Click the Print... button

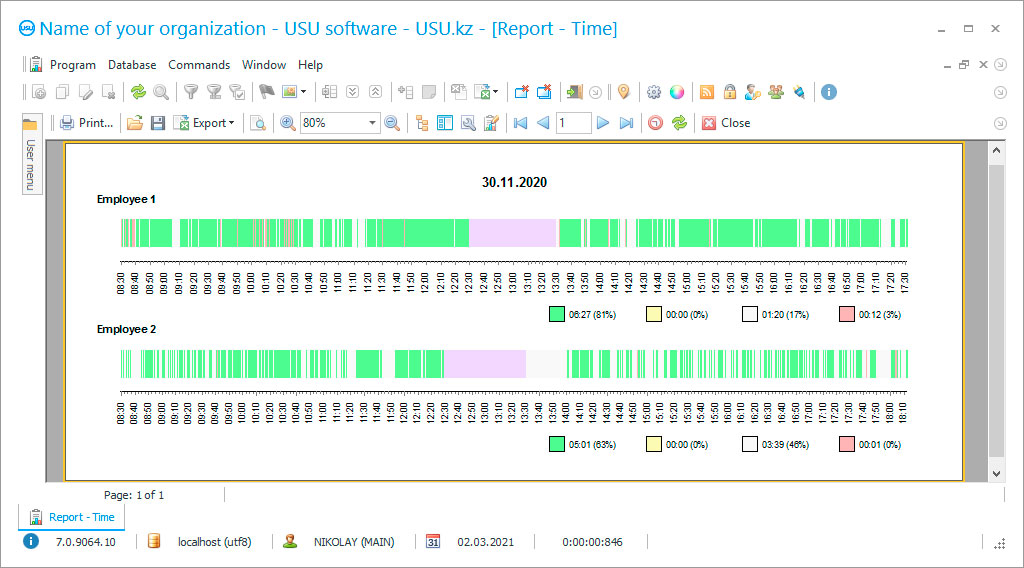pyautogui.click(x=87, y=123)
